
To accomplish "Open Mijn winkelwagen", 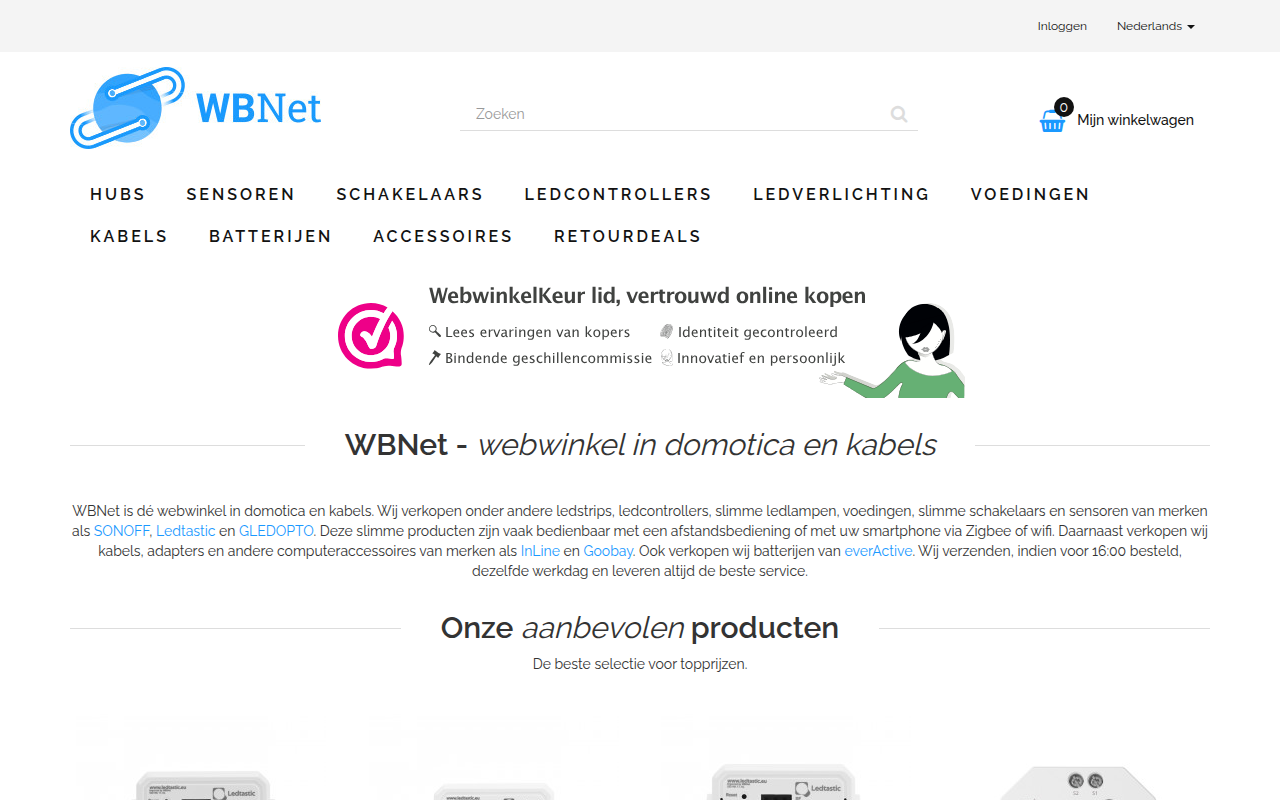I will point(1135,120).
